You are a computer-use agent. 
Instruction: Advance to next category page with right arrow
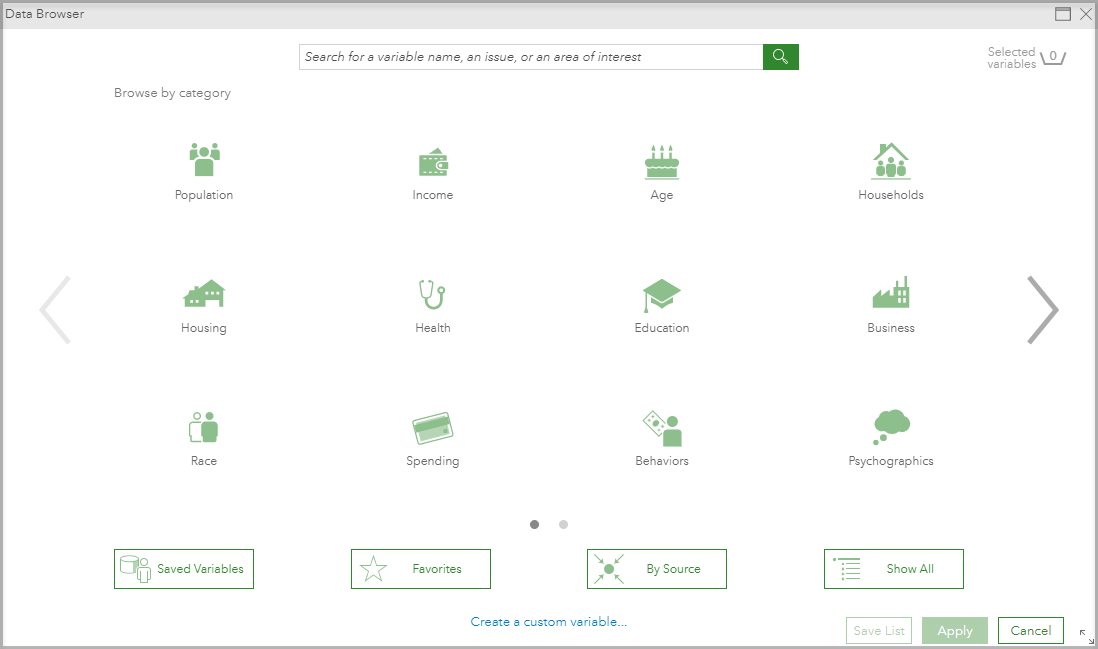1043,310
